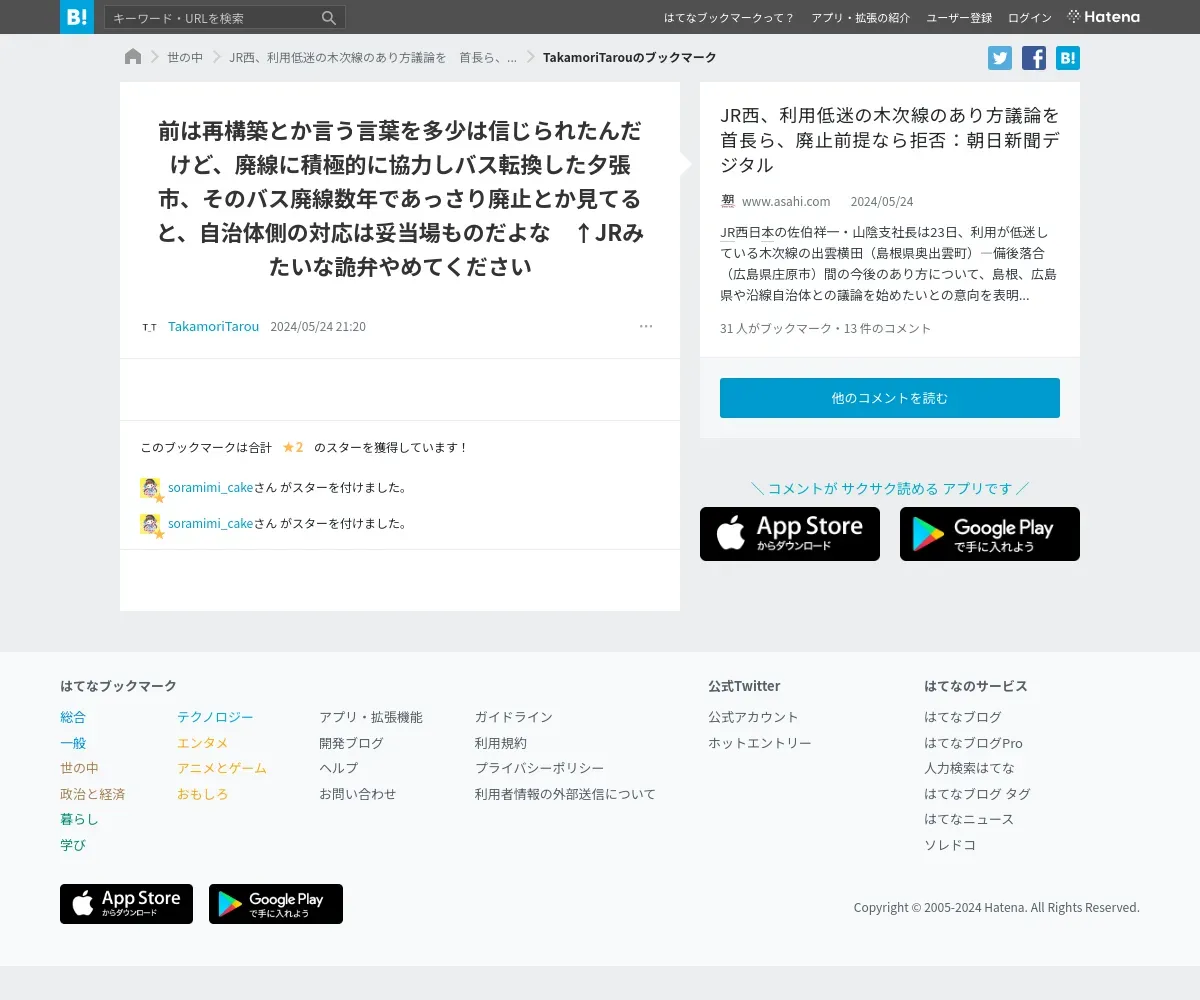The image size is (1200, 1000).
Task: Click the search magnifier icon
Action: coord(329,18)
